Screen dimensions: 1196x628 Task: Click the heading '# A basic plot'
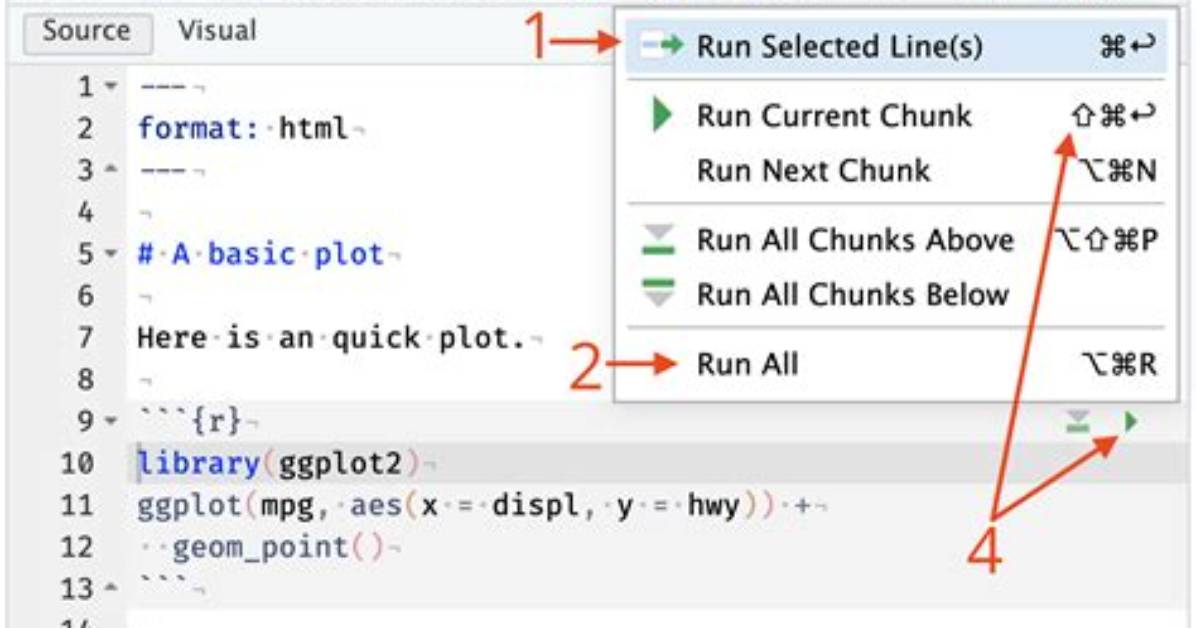pyautogui.click(x=261, y=253)
